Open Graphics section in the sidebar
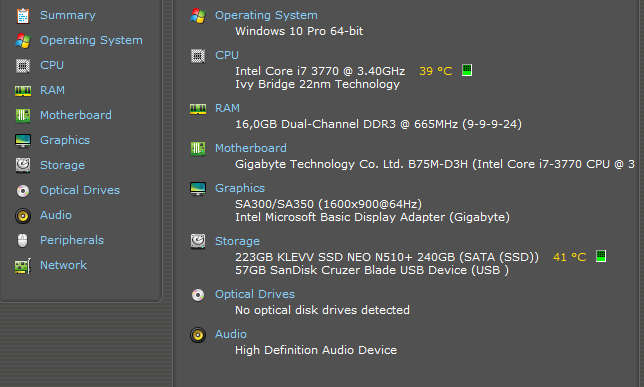Viewport: 644px width, 387px height. click(x=65, y=140)
